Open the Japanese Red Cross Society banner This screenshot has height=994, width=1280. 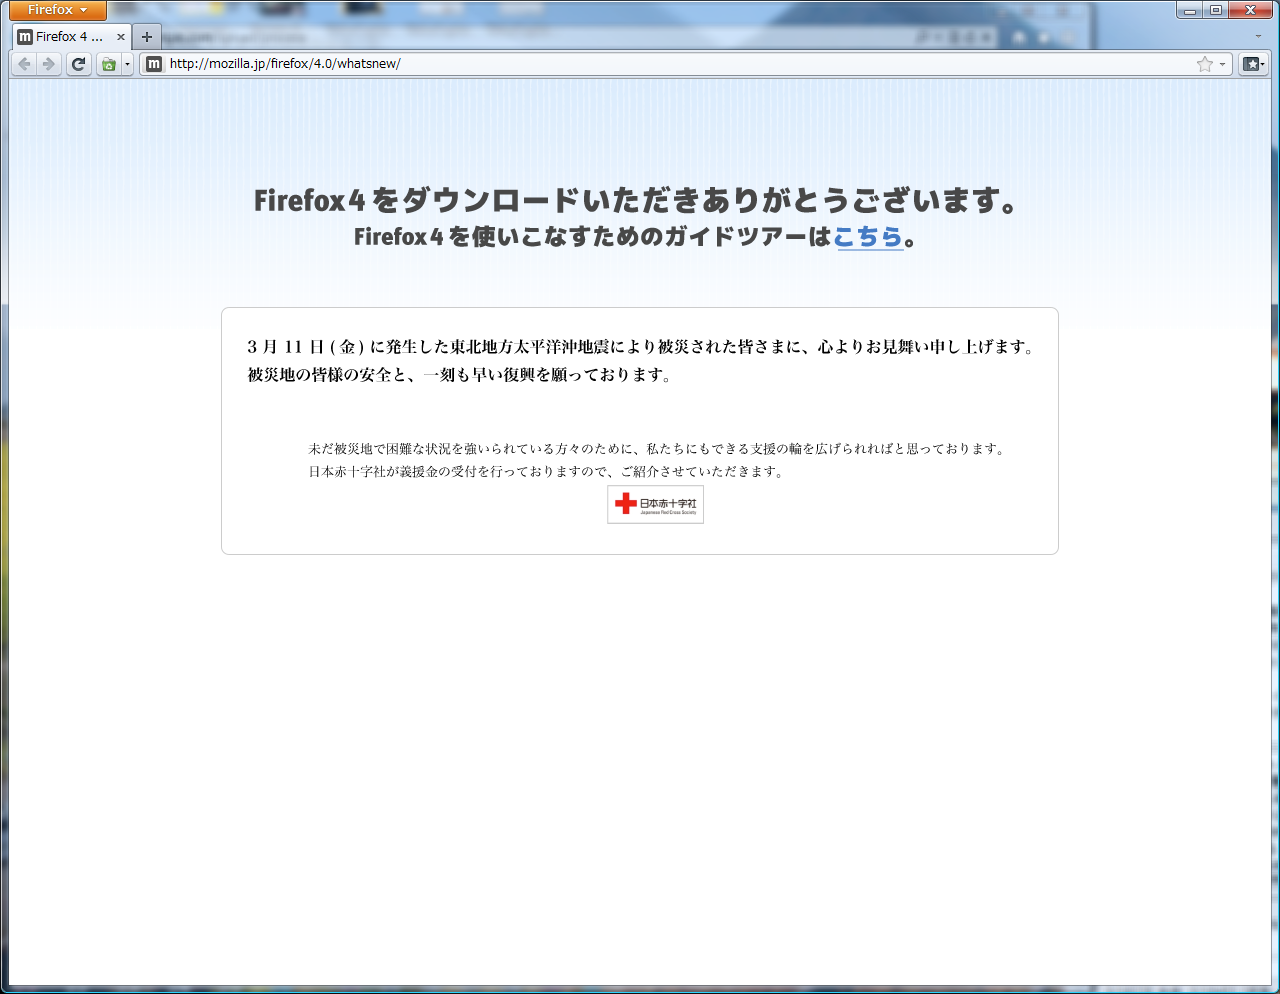(x=655, y=504)
